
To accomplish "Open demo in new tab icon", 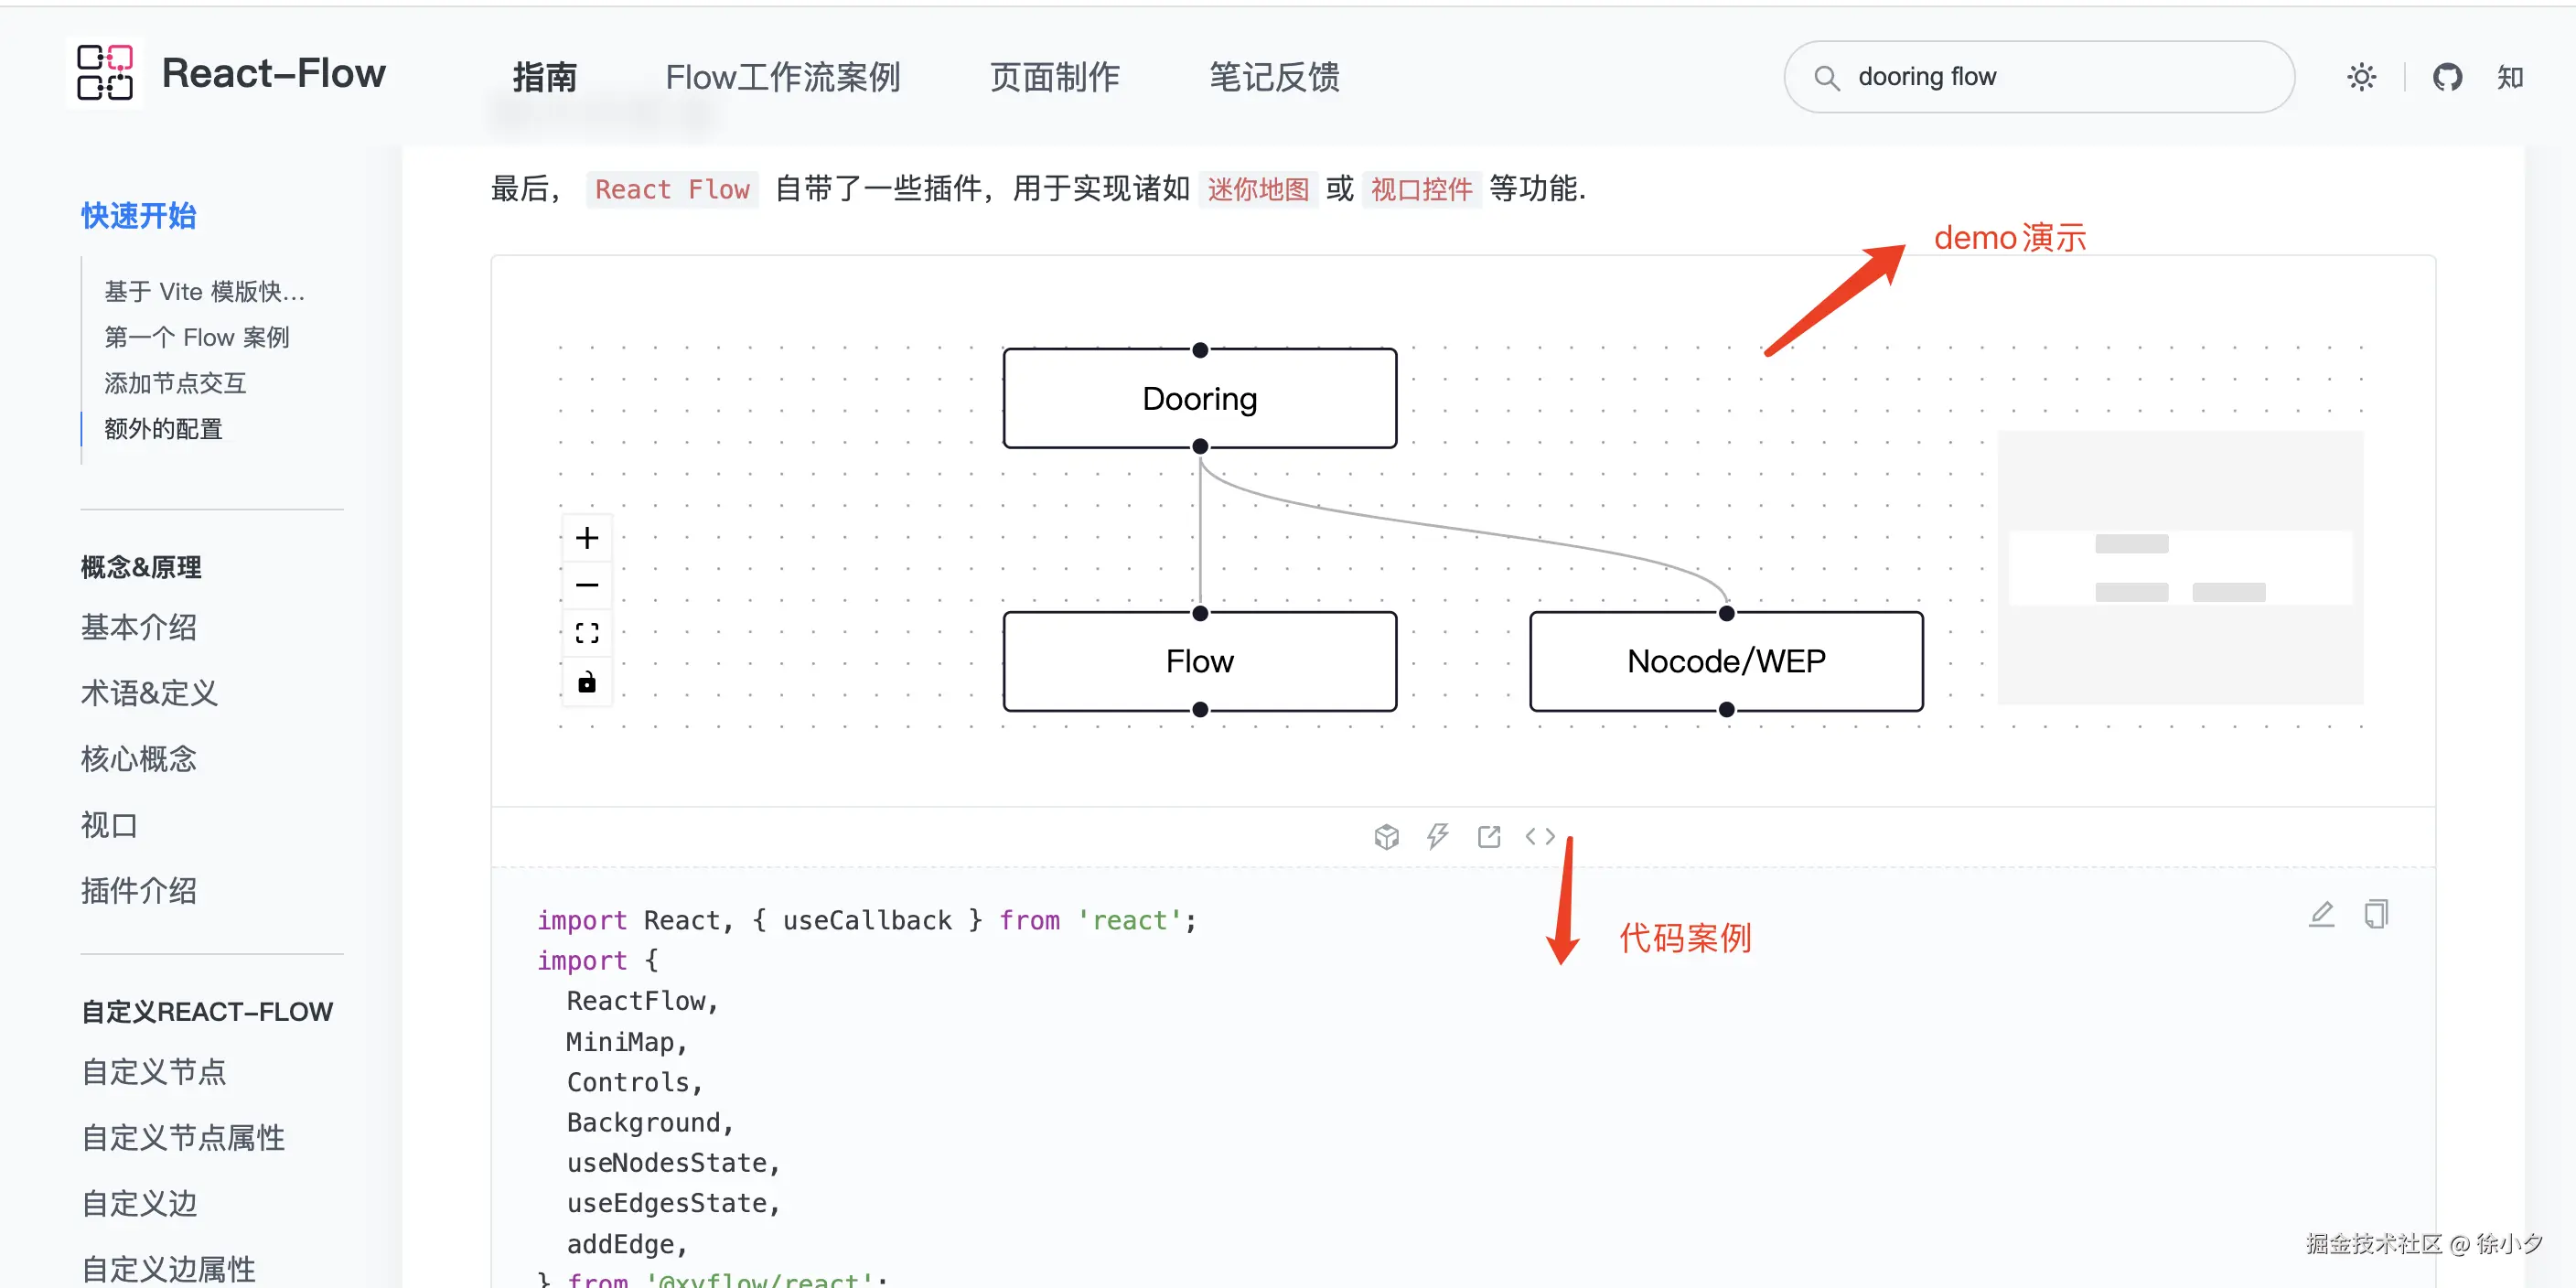I will click(1488, 836).
